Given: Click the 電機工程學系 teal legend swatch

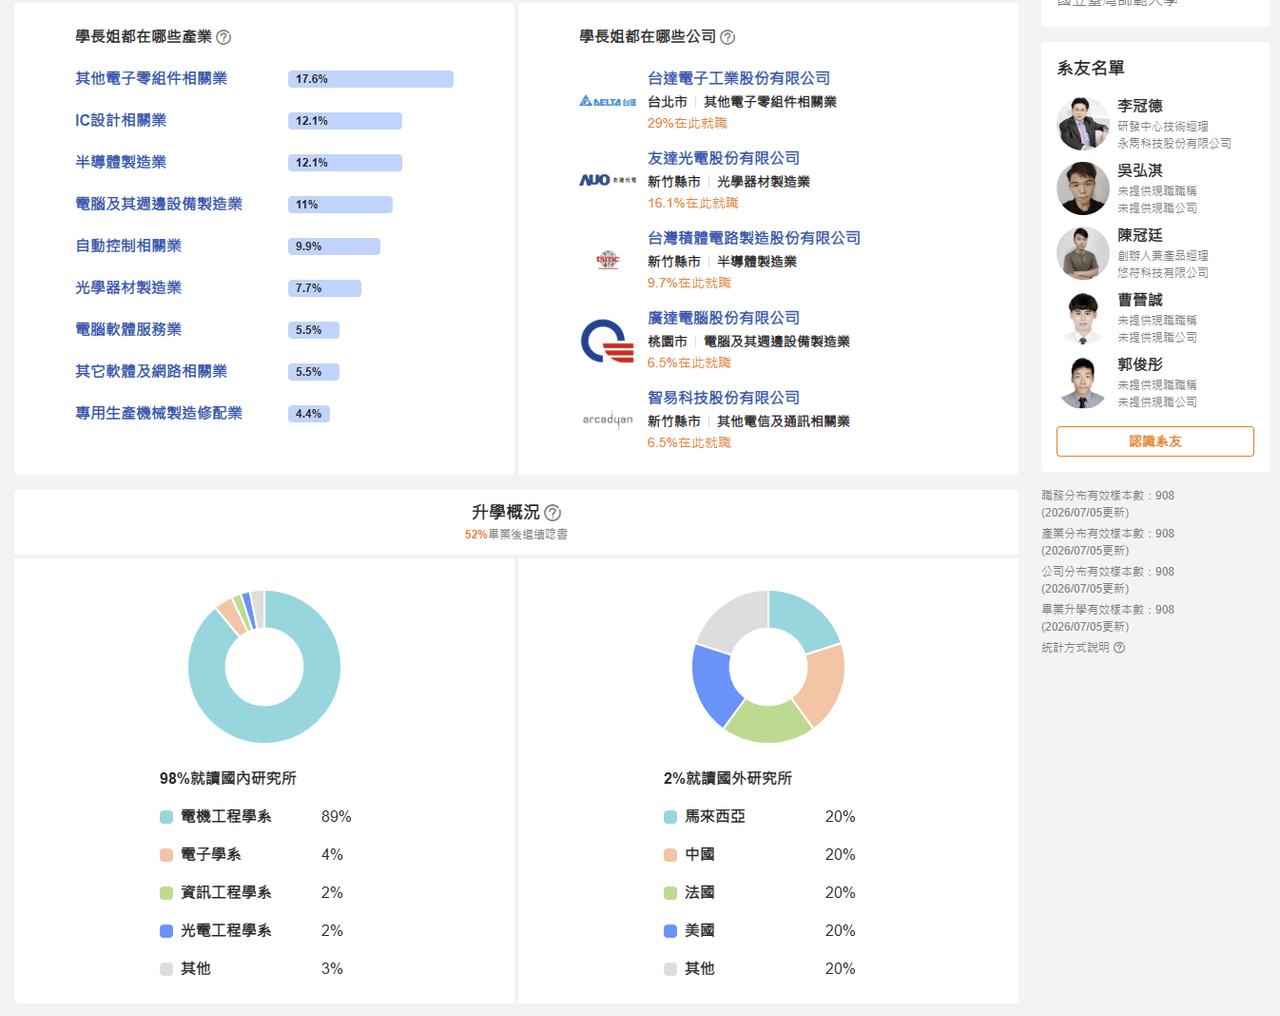Looking at the screenshot, I should 167,817.
